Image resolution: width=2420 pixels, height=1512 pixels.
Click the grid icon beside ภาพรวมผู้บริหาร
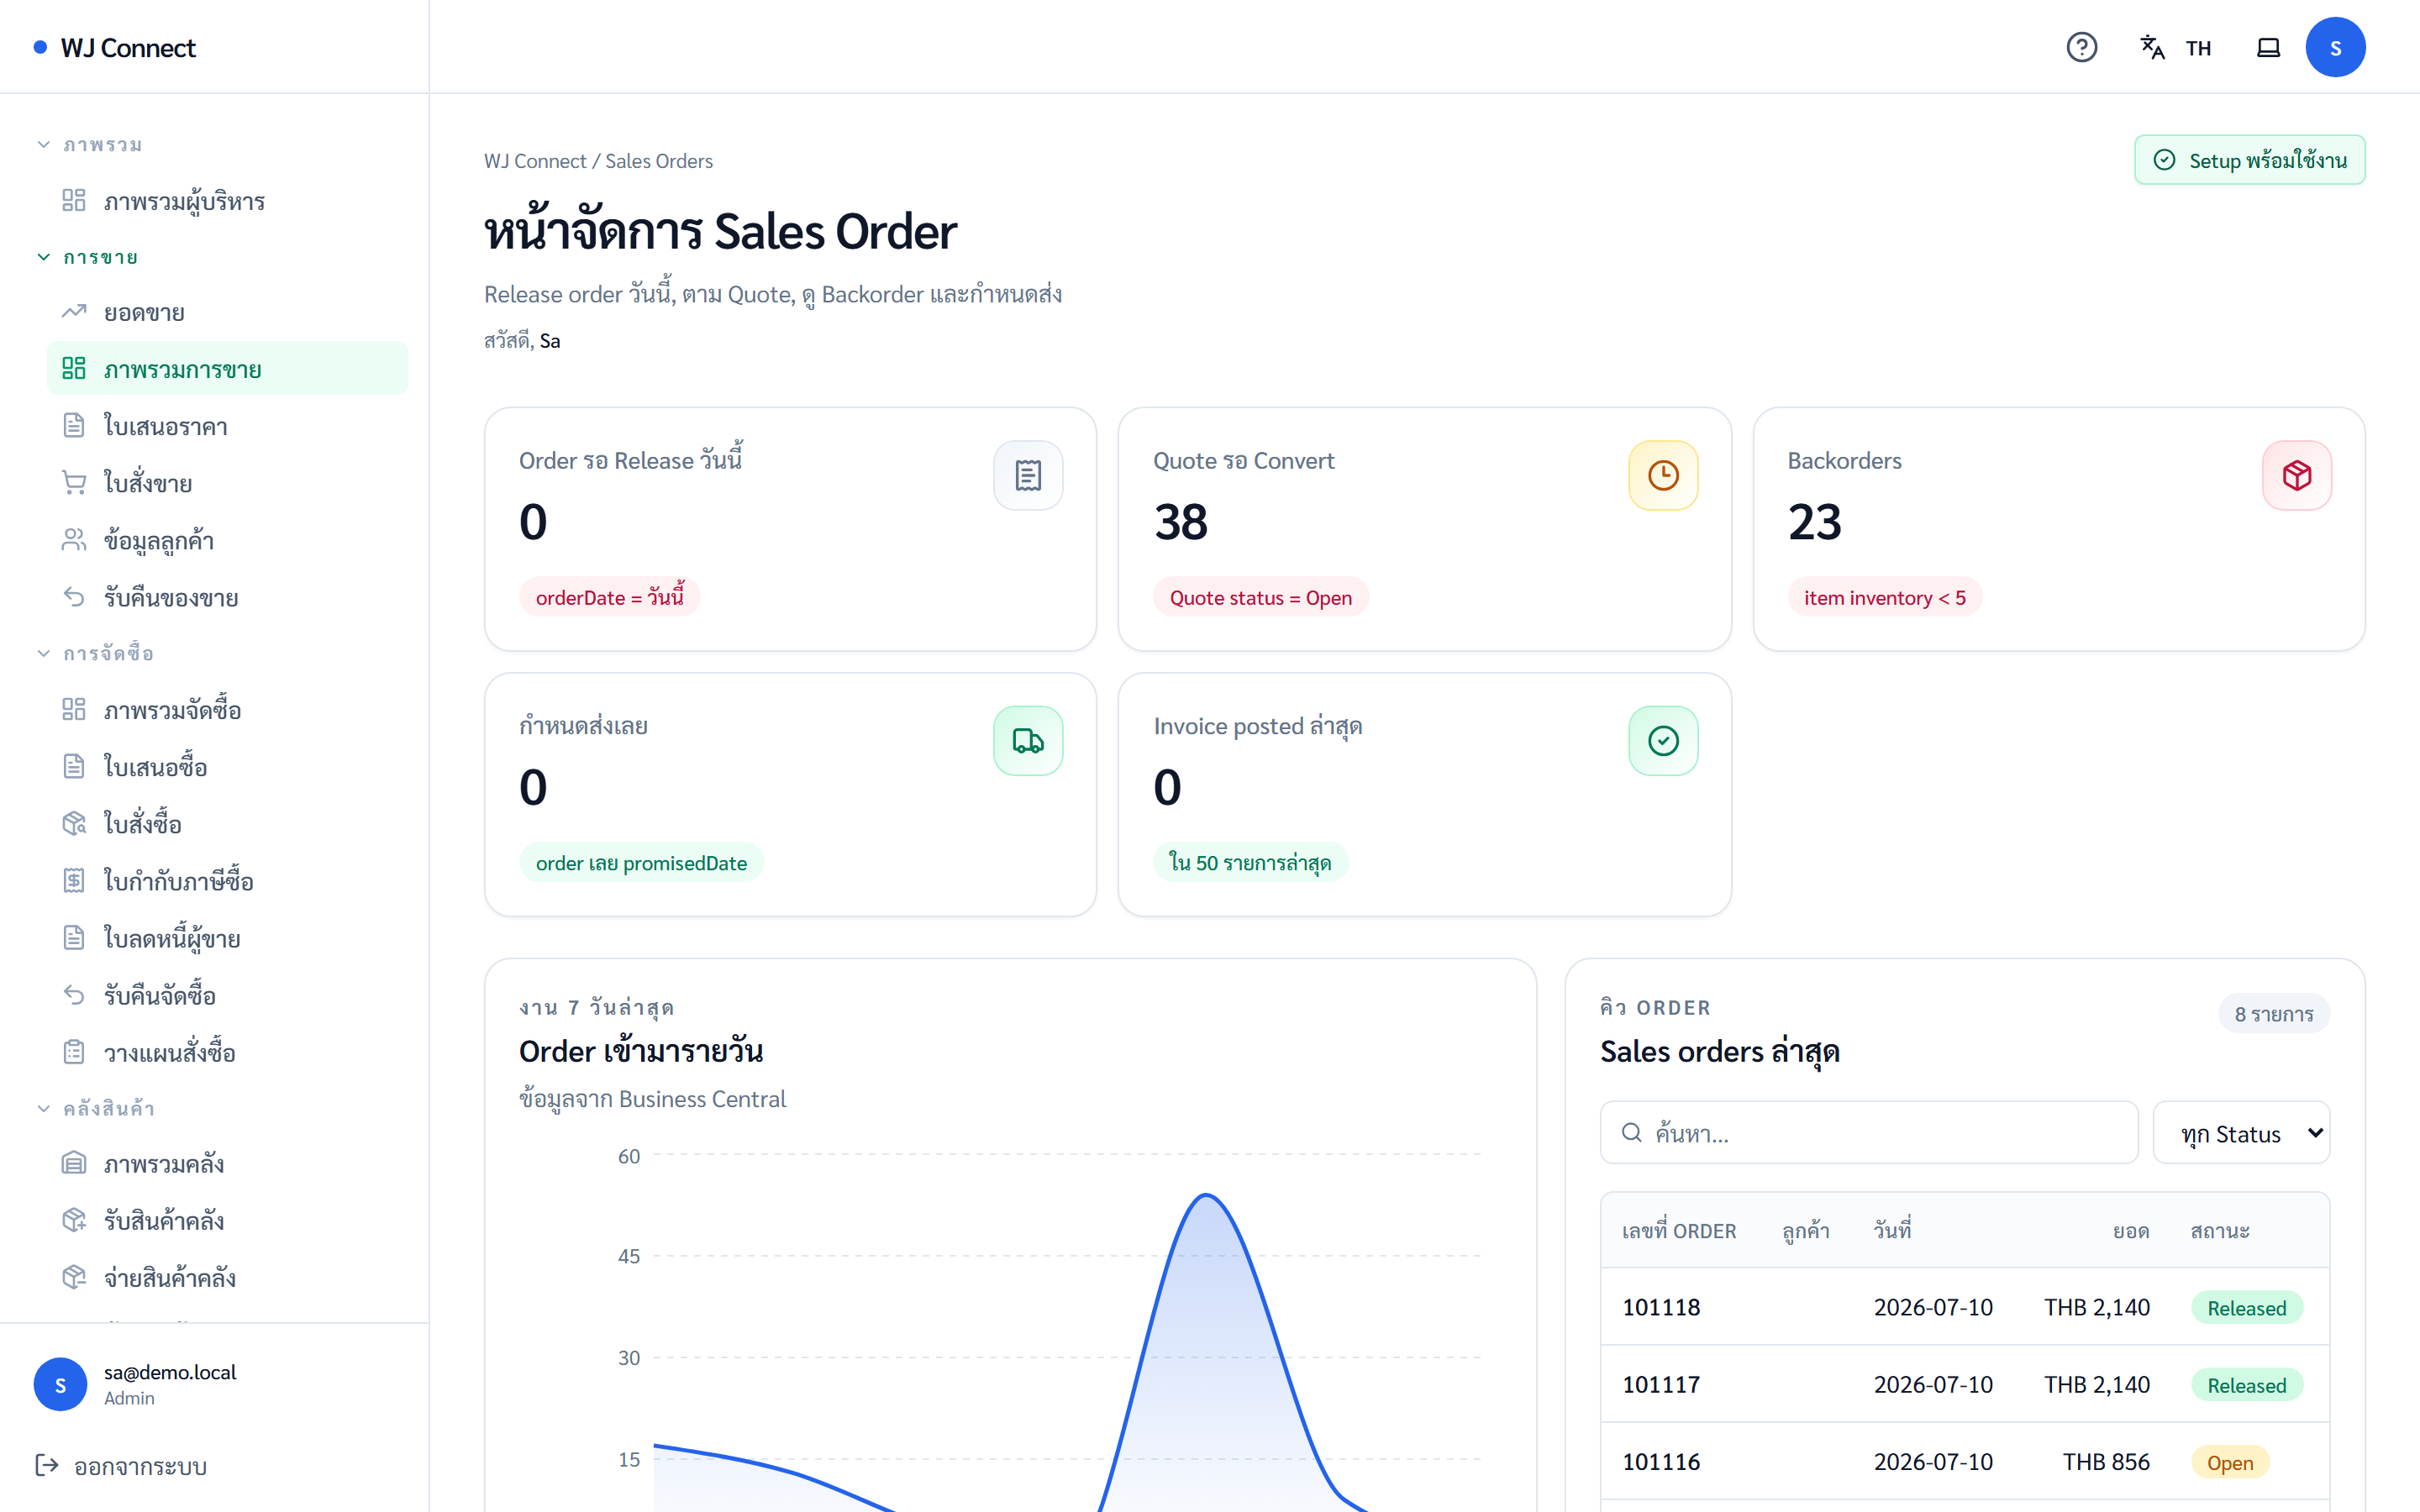(74, 200)
